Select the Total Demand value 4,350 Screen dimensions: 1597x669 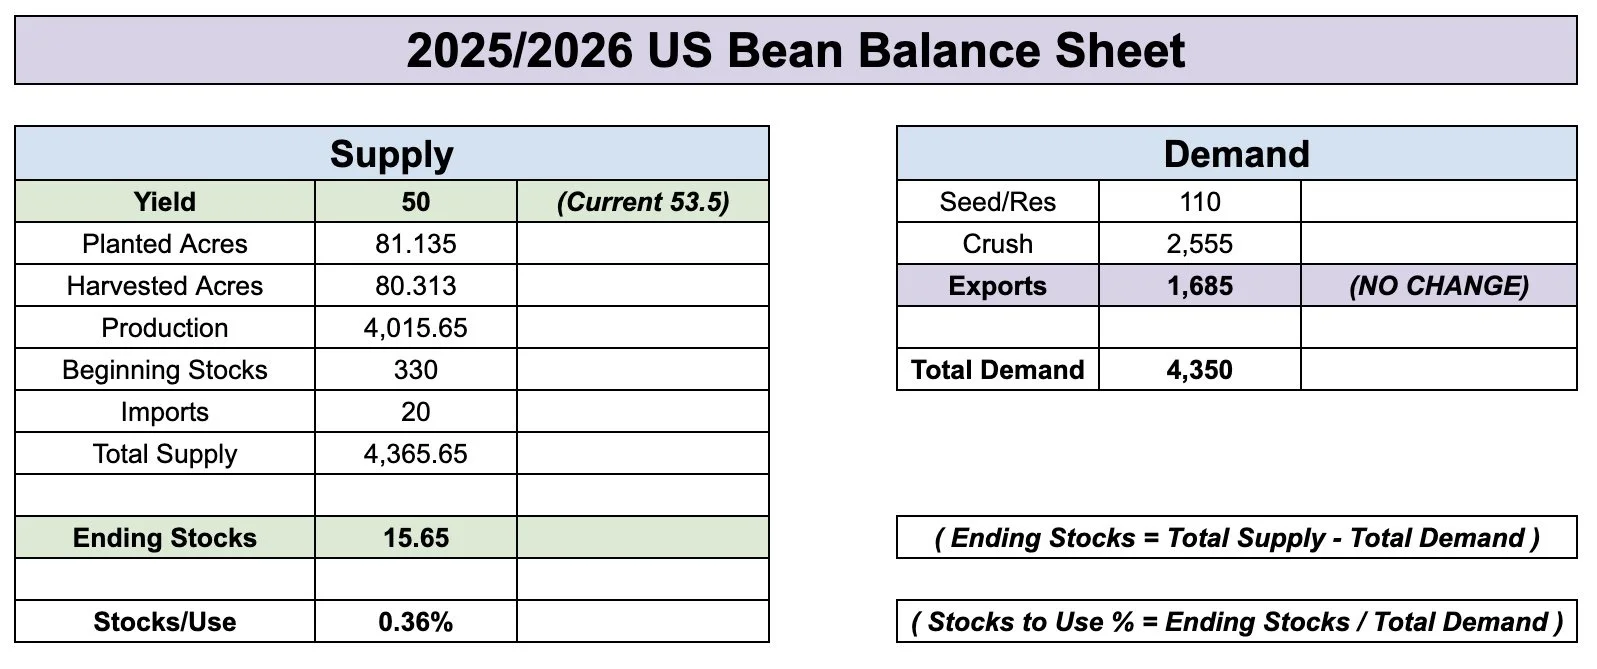click(1199, 370)
